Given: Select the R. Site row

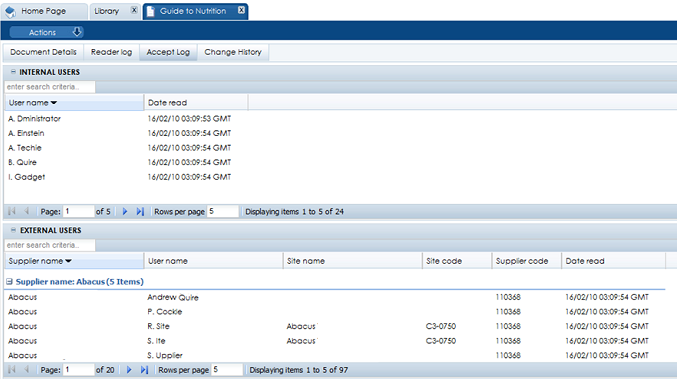Looking at the screenshot, I should tap(335, 326).
